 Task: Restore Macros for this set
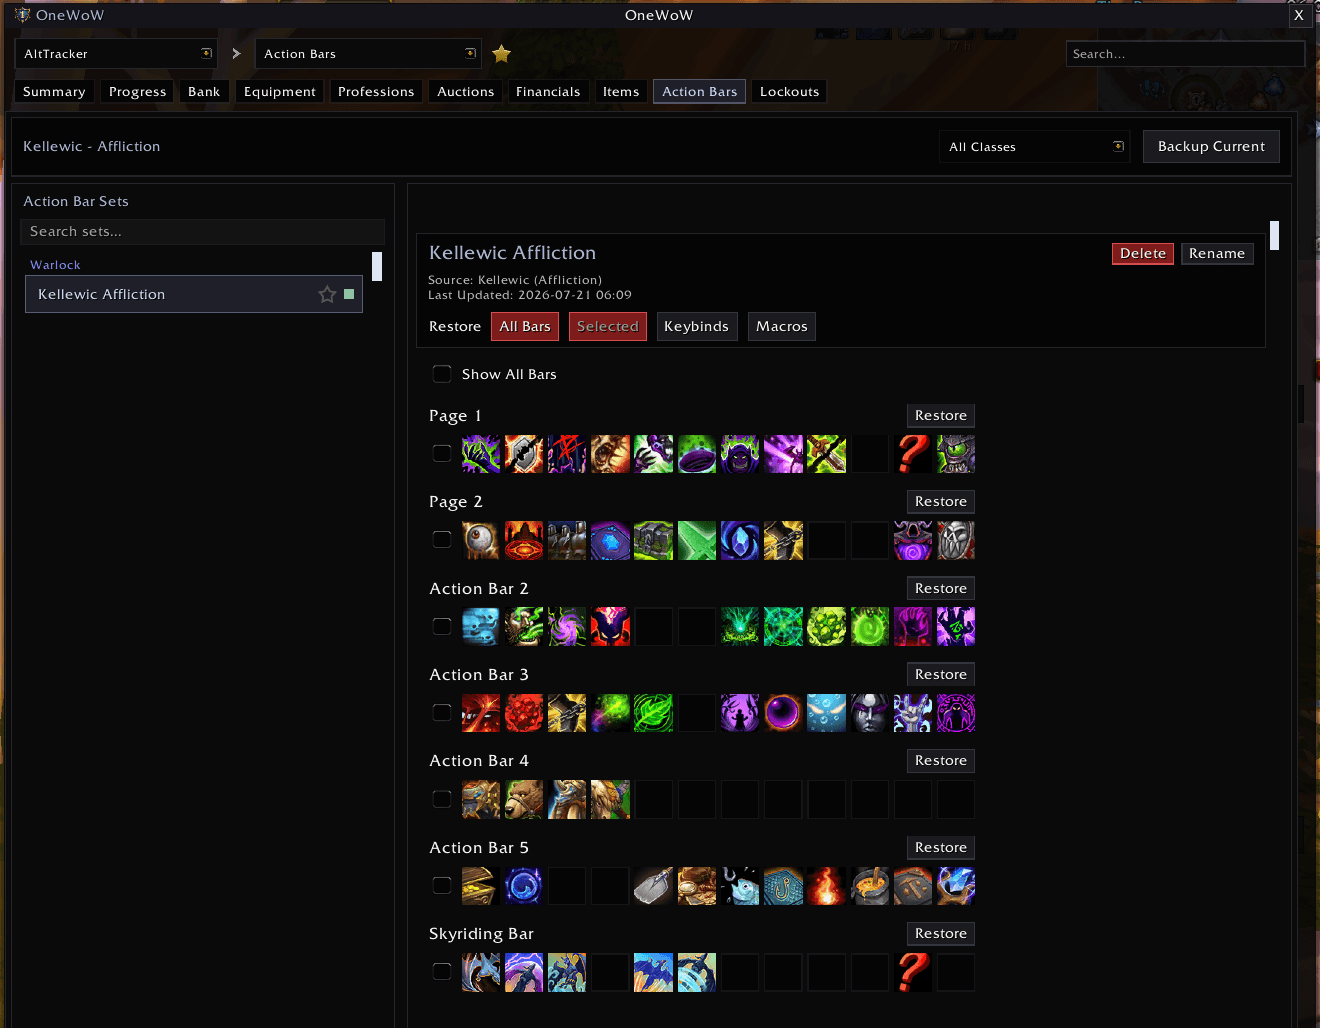click(x=782, y=327)
